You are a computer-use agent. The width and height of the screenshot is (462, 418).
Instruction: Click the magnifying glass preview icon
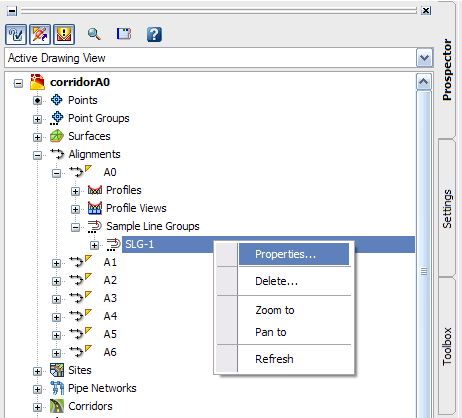click(x=94, y=34)
